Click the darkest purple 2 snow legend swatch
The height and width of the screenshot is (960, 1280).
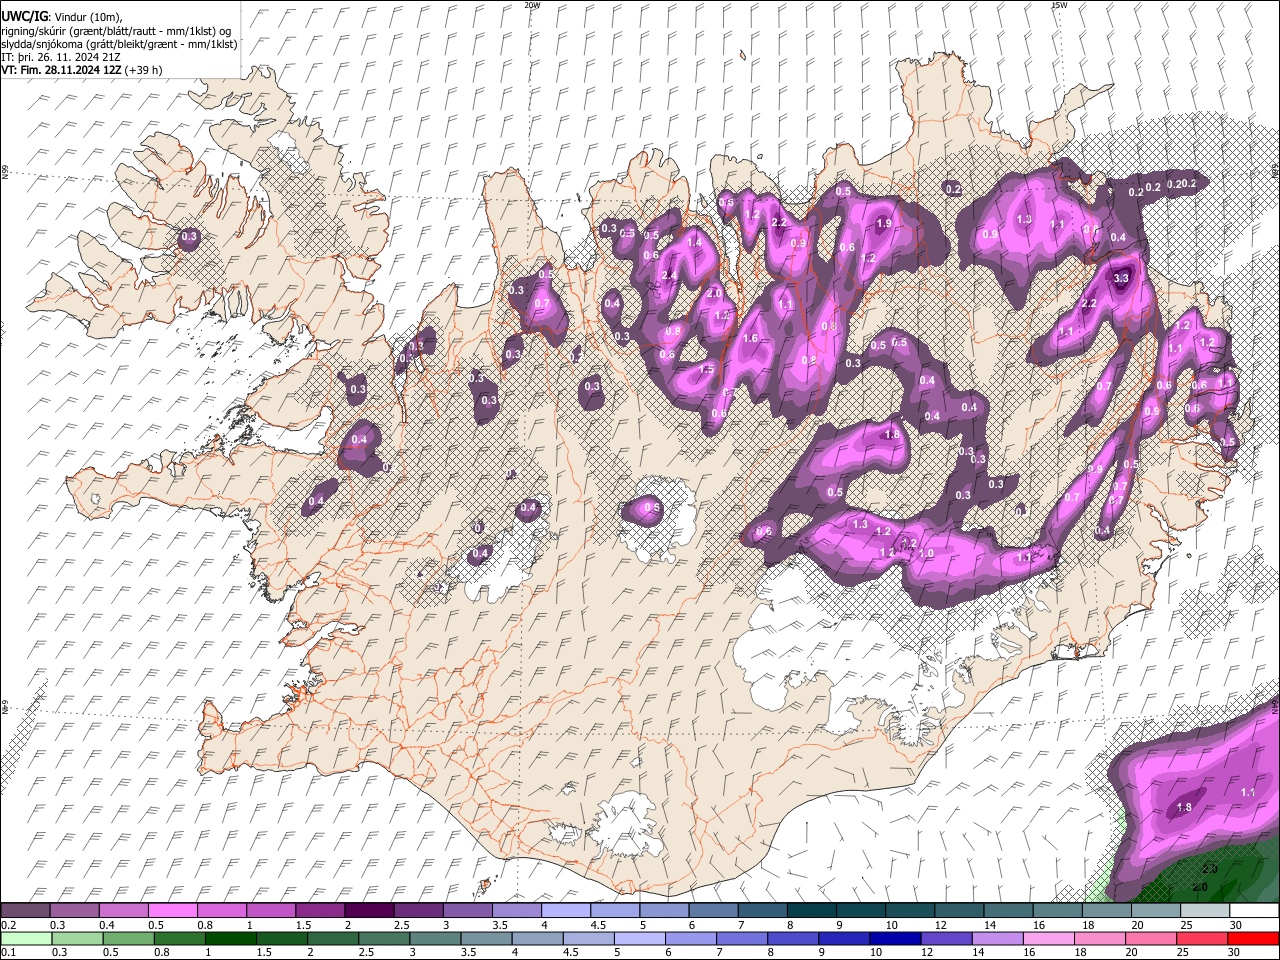369,911
